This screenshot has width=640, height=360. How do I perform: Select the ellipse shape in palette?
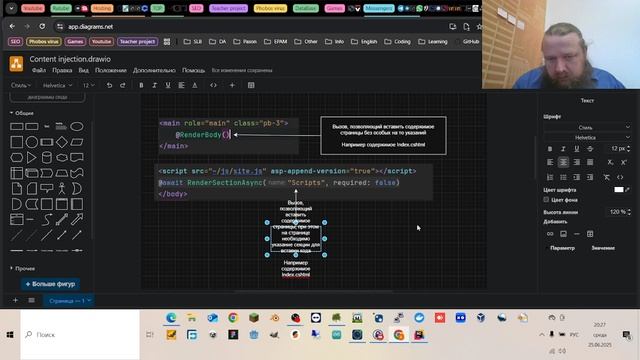pos(77,127)
